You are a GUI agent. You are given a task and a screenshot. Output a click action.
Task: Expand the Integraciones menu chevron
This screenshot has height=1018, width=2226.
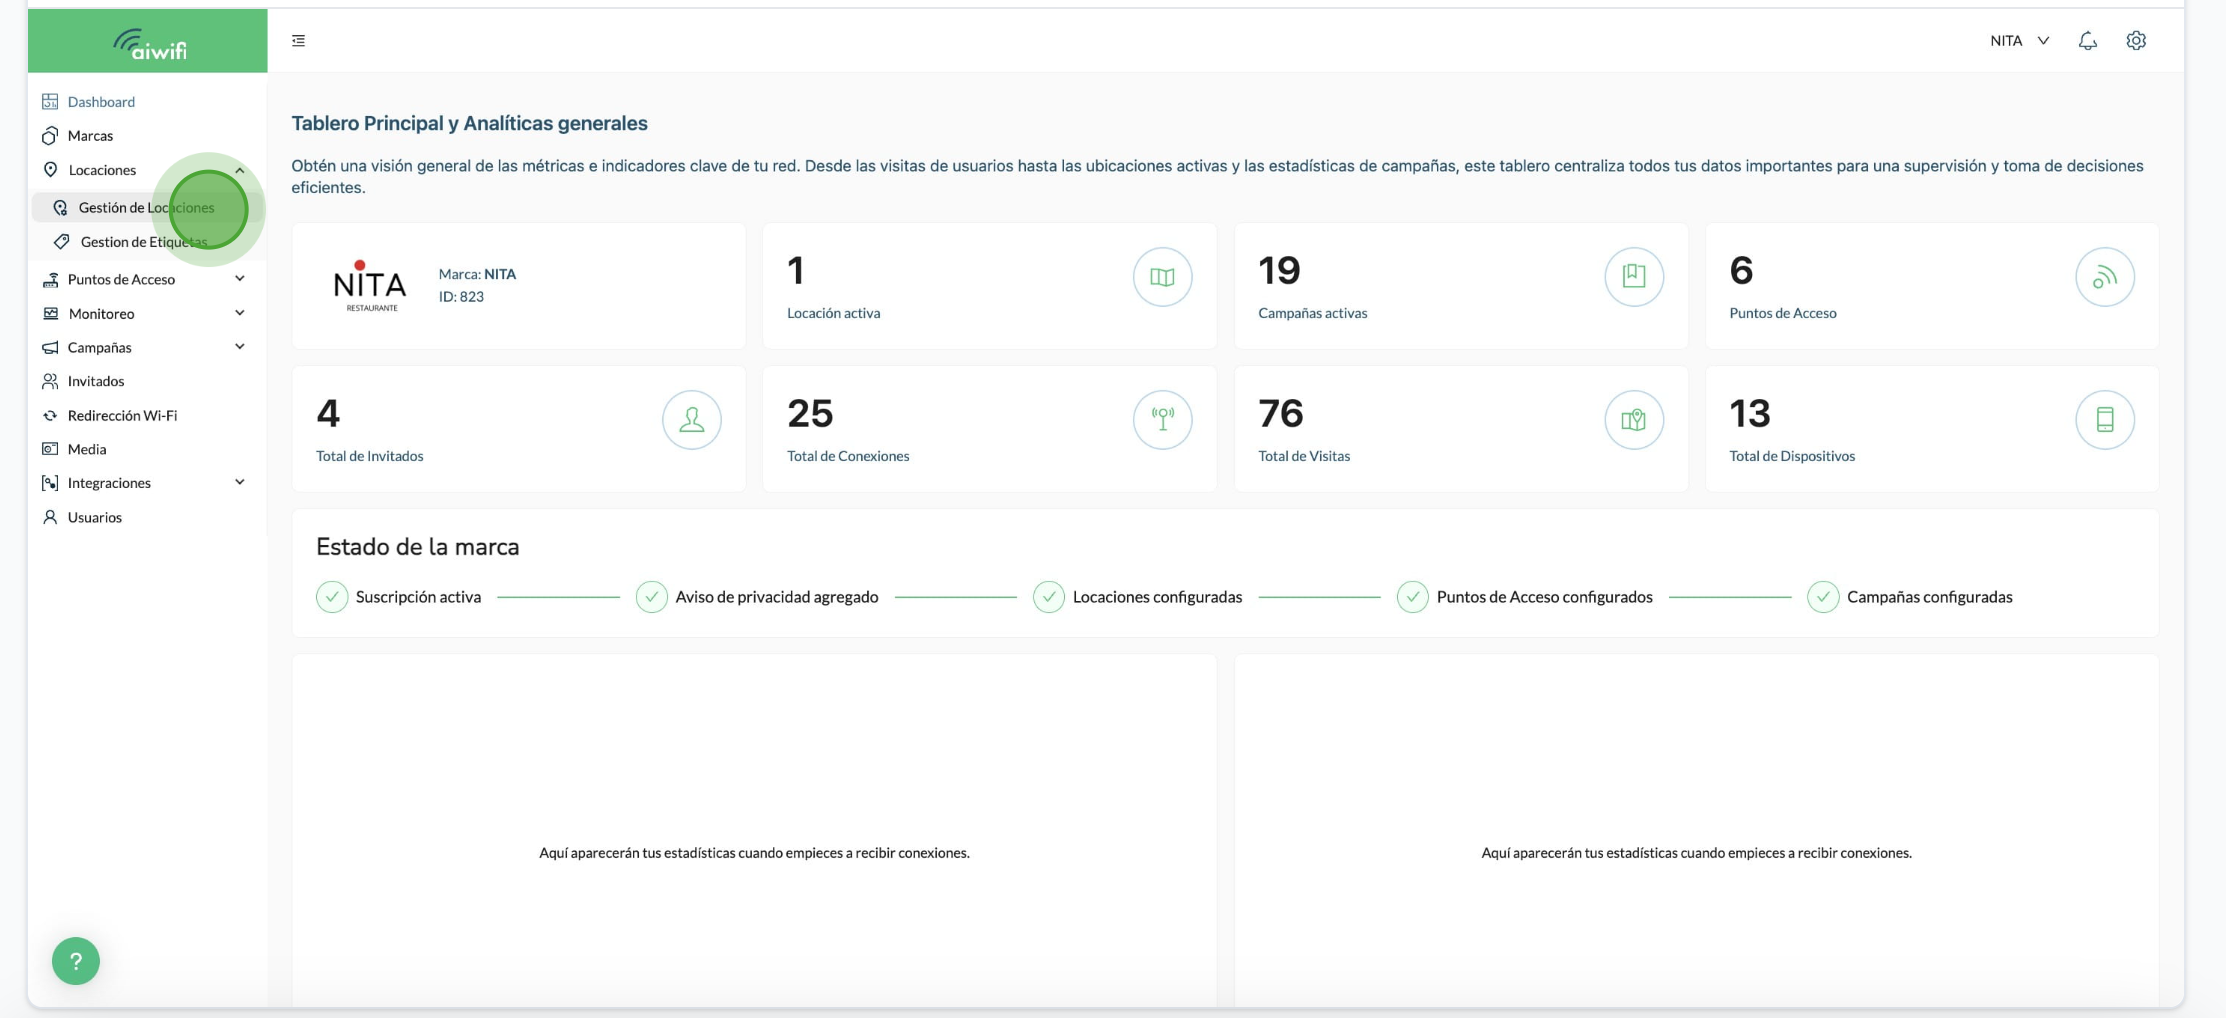240,482
